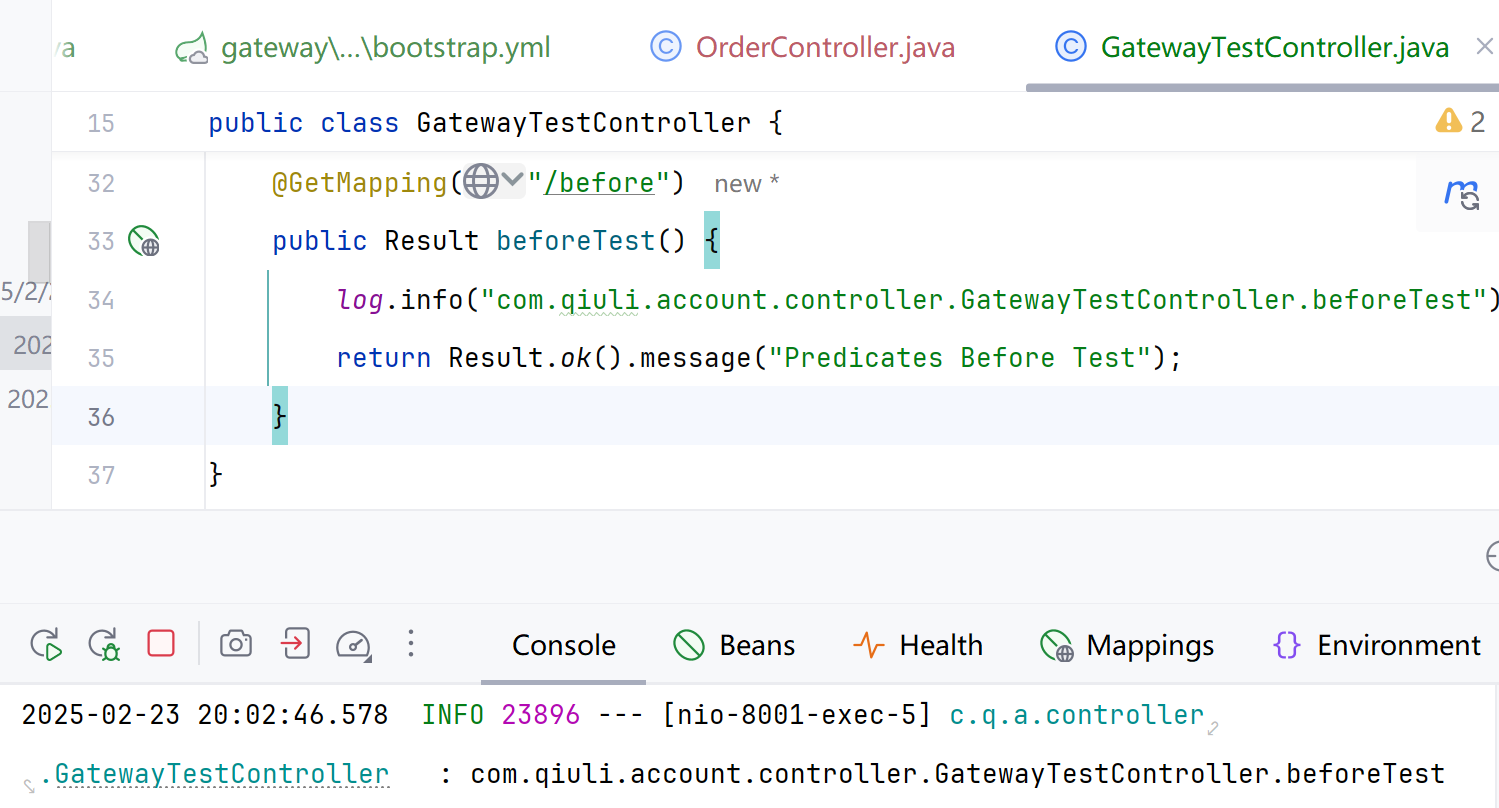Open the profiler gauge icon
This screenshot has width=1499, height=808.
pyautogui.click(x=354, y=644)
